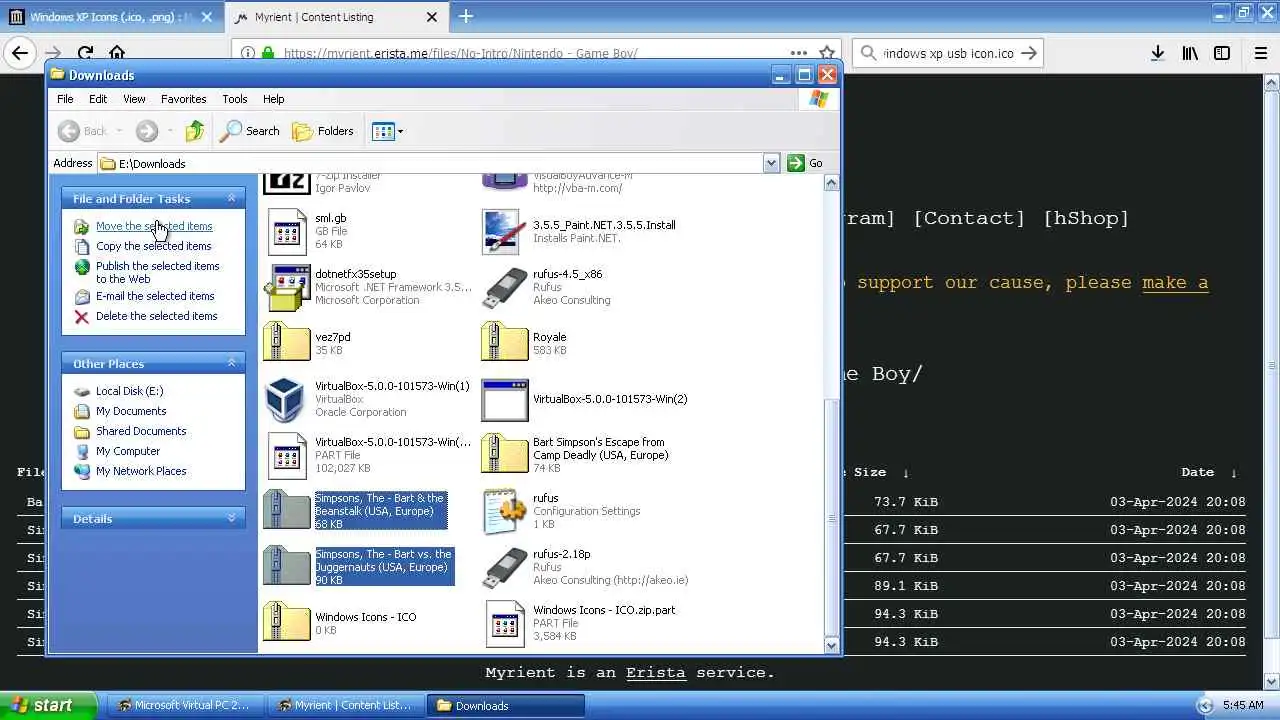Select the 3.5.5_Paint.NET.3.5.5.Install icon
The image size is (1280, 720).
pos(503,232)
